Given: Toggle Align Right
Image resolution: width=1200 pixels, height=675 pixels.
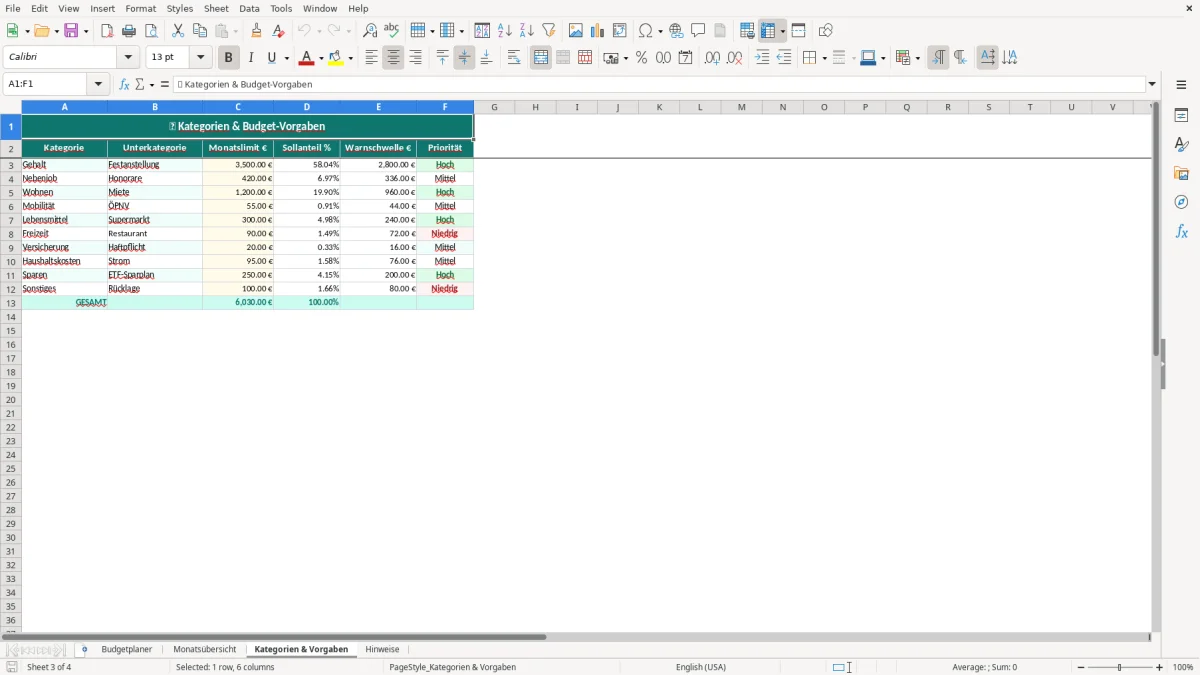Looking at the screenshot, I should pos(415,58).
